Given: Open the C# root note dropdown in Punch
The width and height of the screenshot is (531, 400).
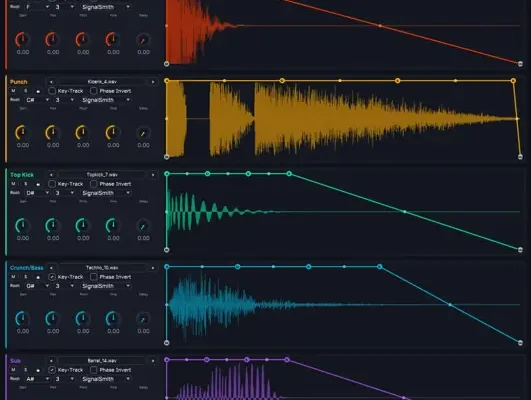Looking at the screenshot, I should tap(37, 100).
